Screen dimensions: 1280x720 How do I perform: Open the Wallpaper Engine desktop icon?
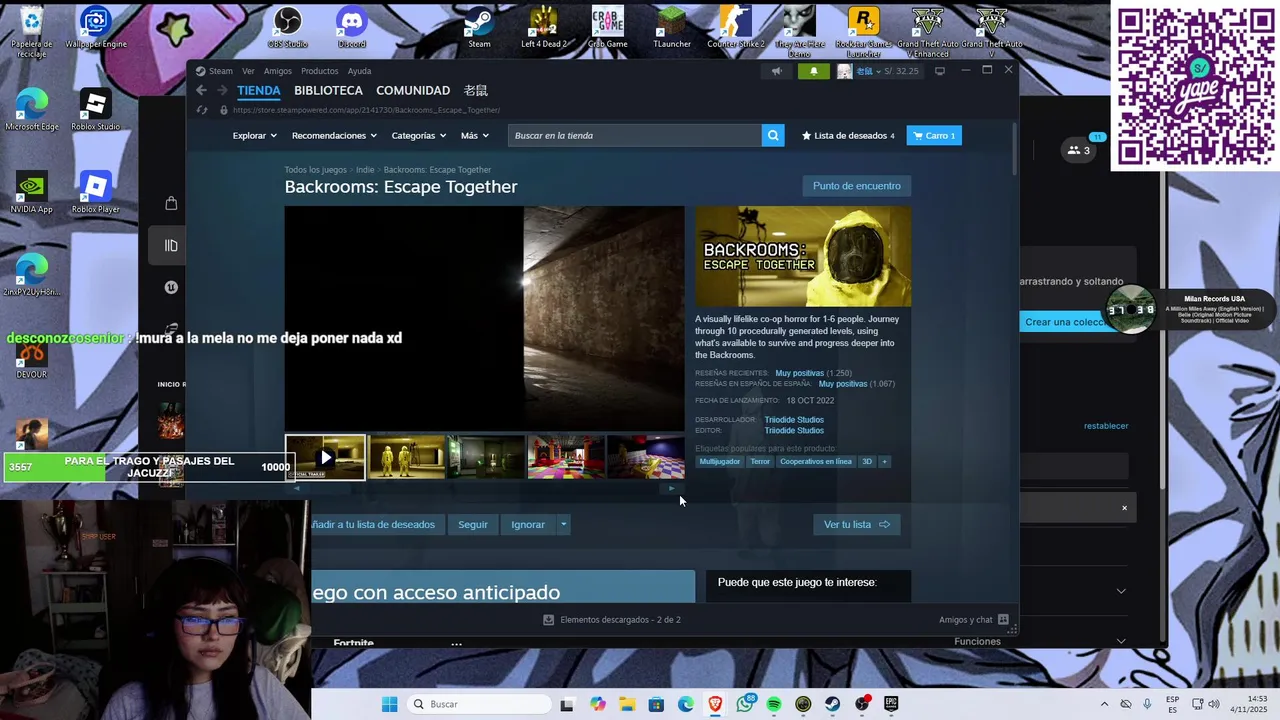[x=96, y=28]
